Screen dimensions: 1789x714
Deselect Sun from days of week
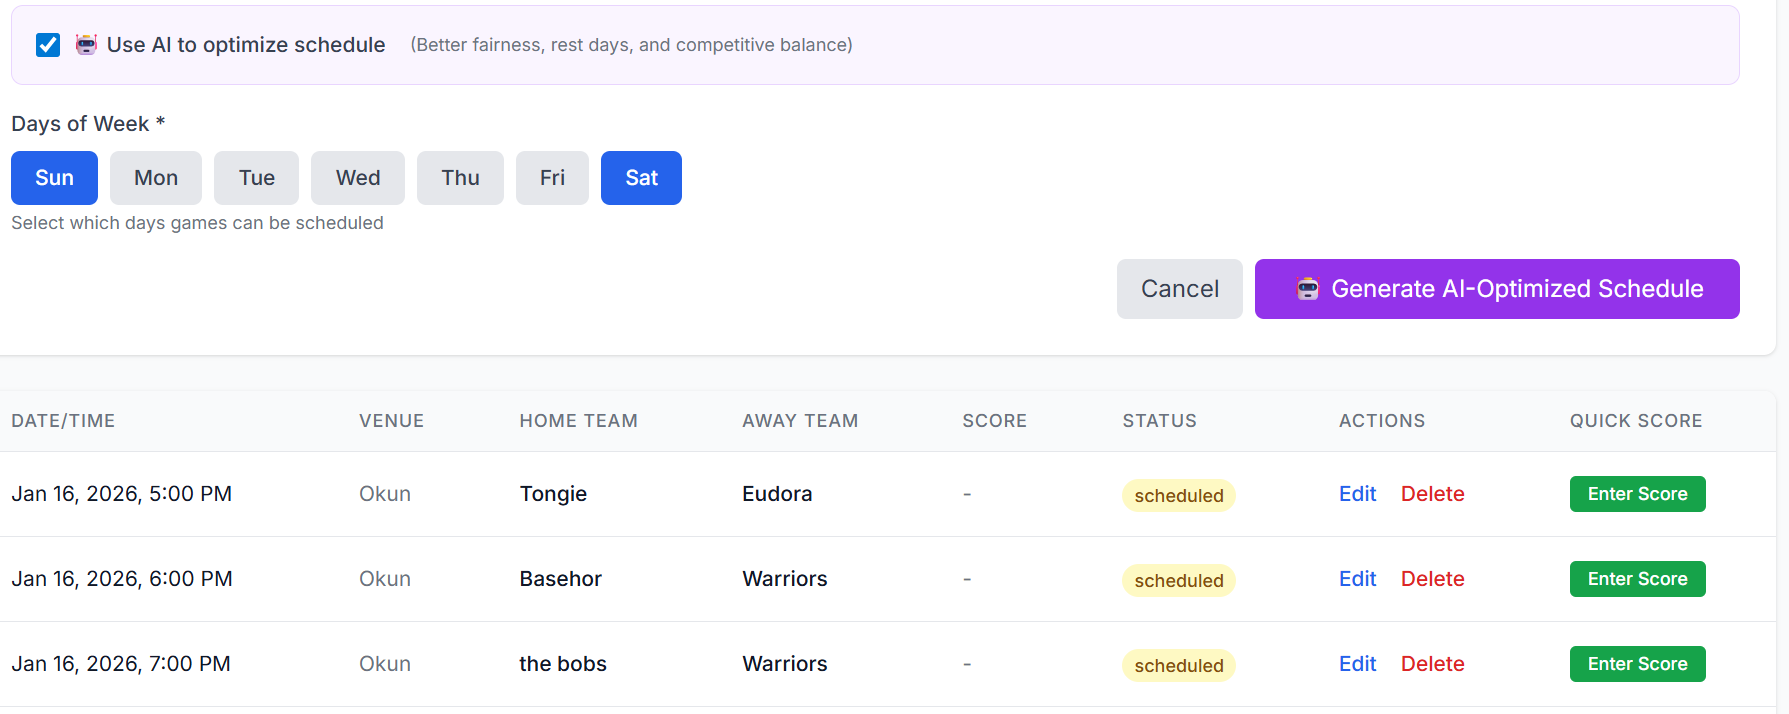[x=54, y=178]
